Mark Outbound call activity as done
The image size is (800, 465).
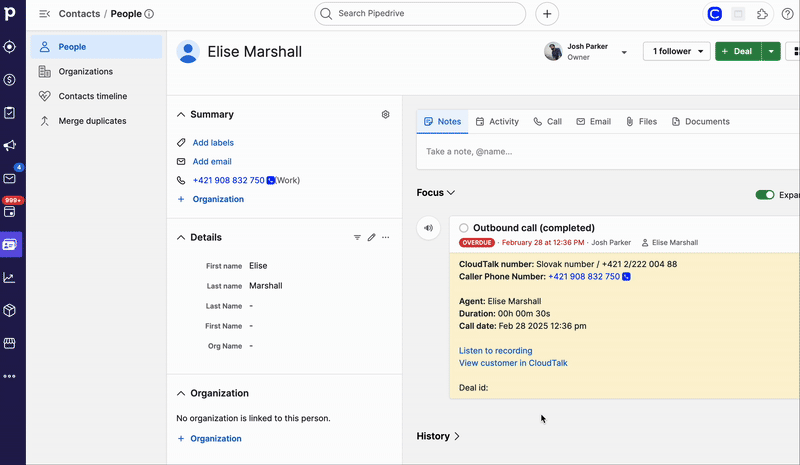(x=463, y=228)
